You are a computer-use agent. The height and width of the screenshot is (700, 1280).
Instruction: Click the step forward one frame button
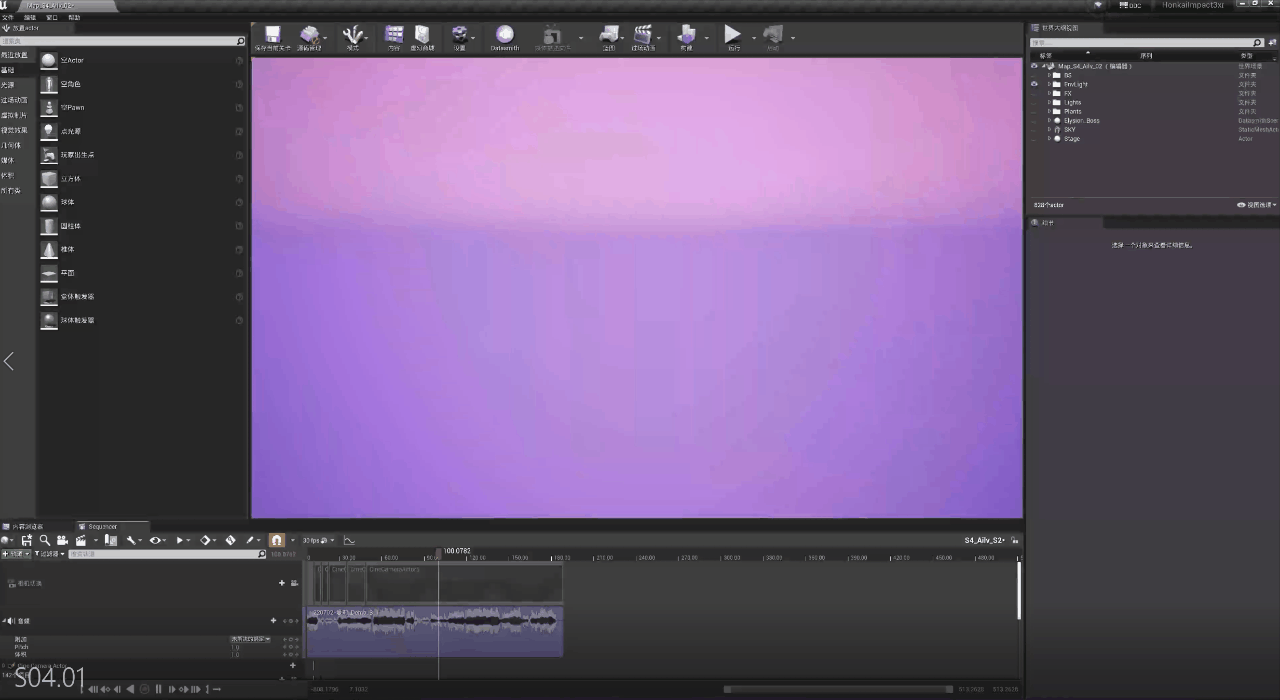[x=171, y=689]
